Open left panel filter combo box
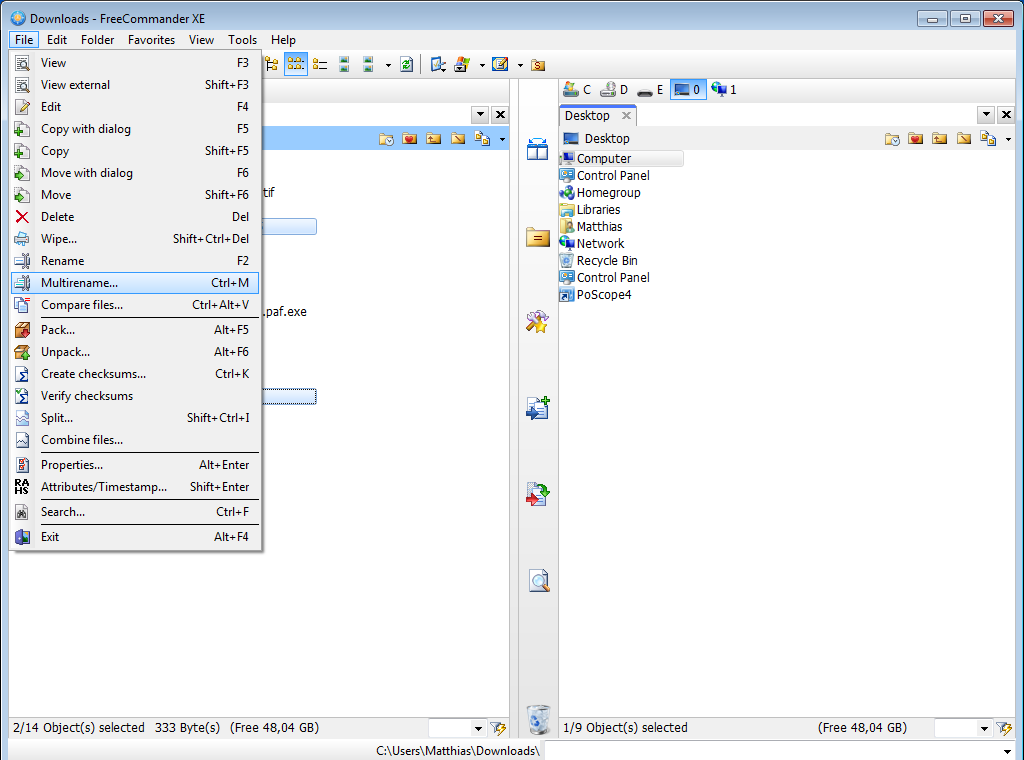 (457, 728)
